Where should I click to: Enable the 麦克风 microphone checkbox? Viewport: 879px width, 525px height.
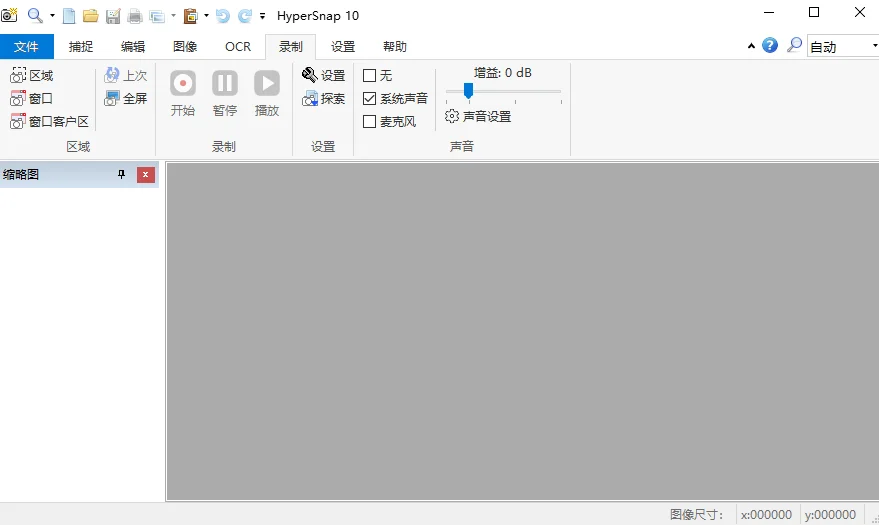click(x=369, y=122)
